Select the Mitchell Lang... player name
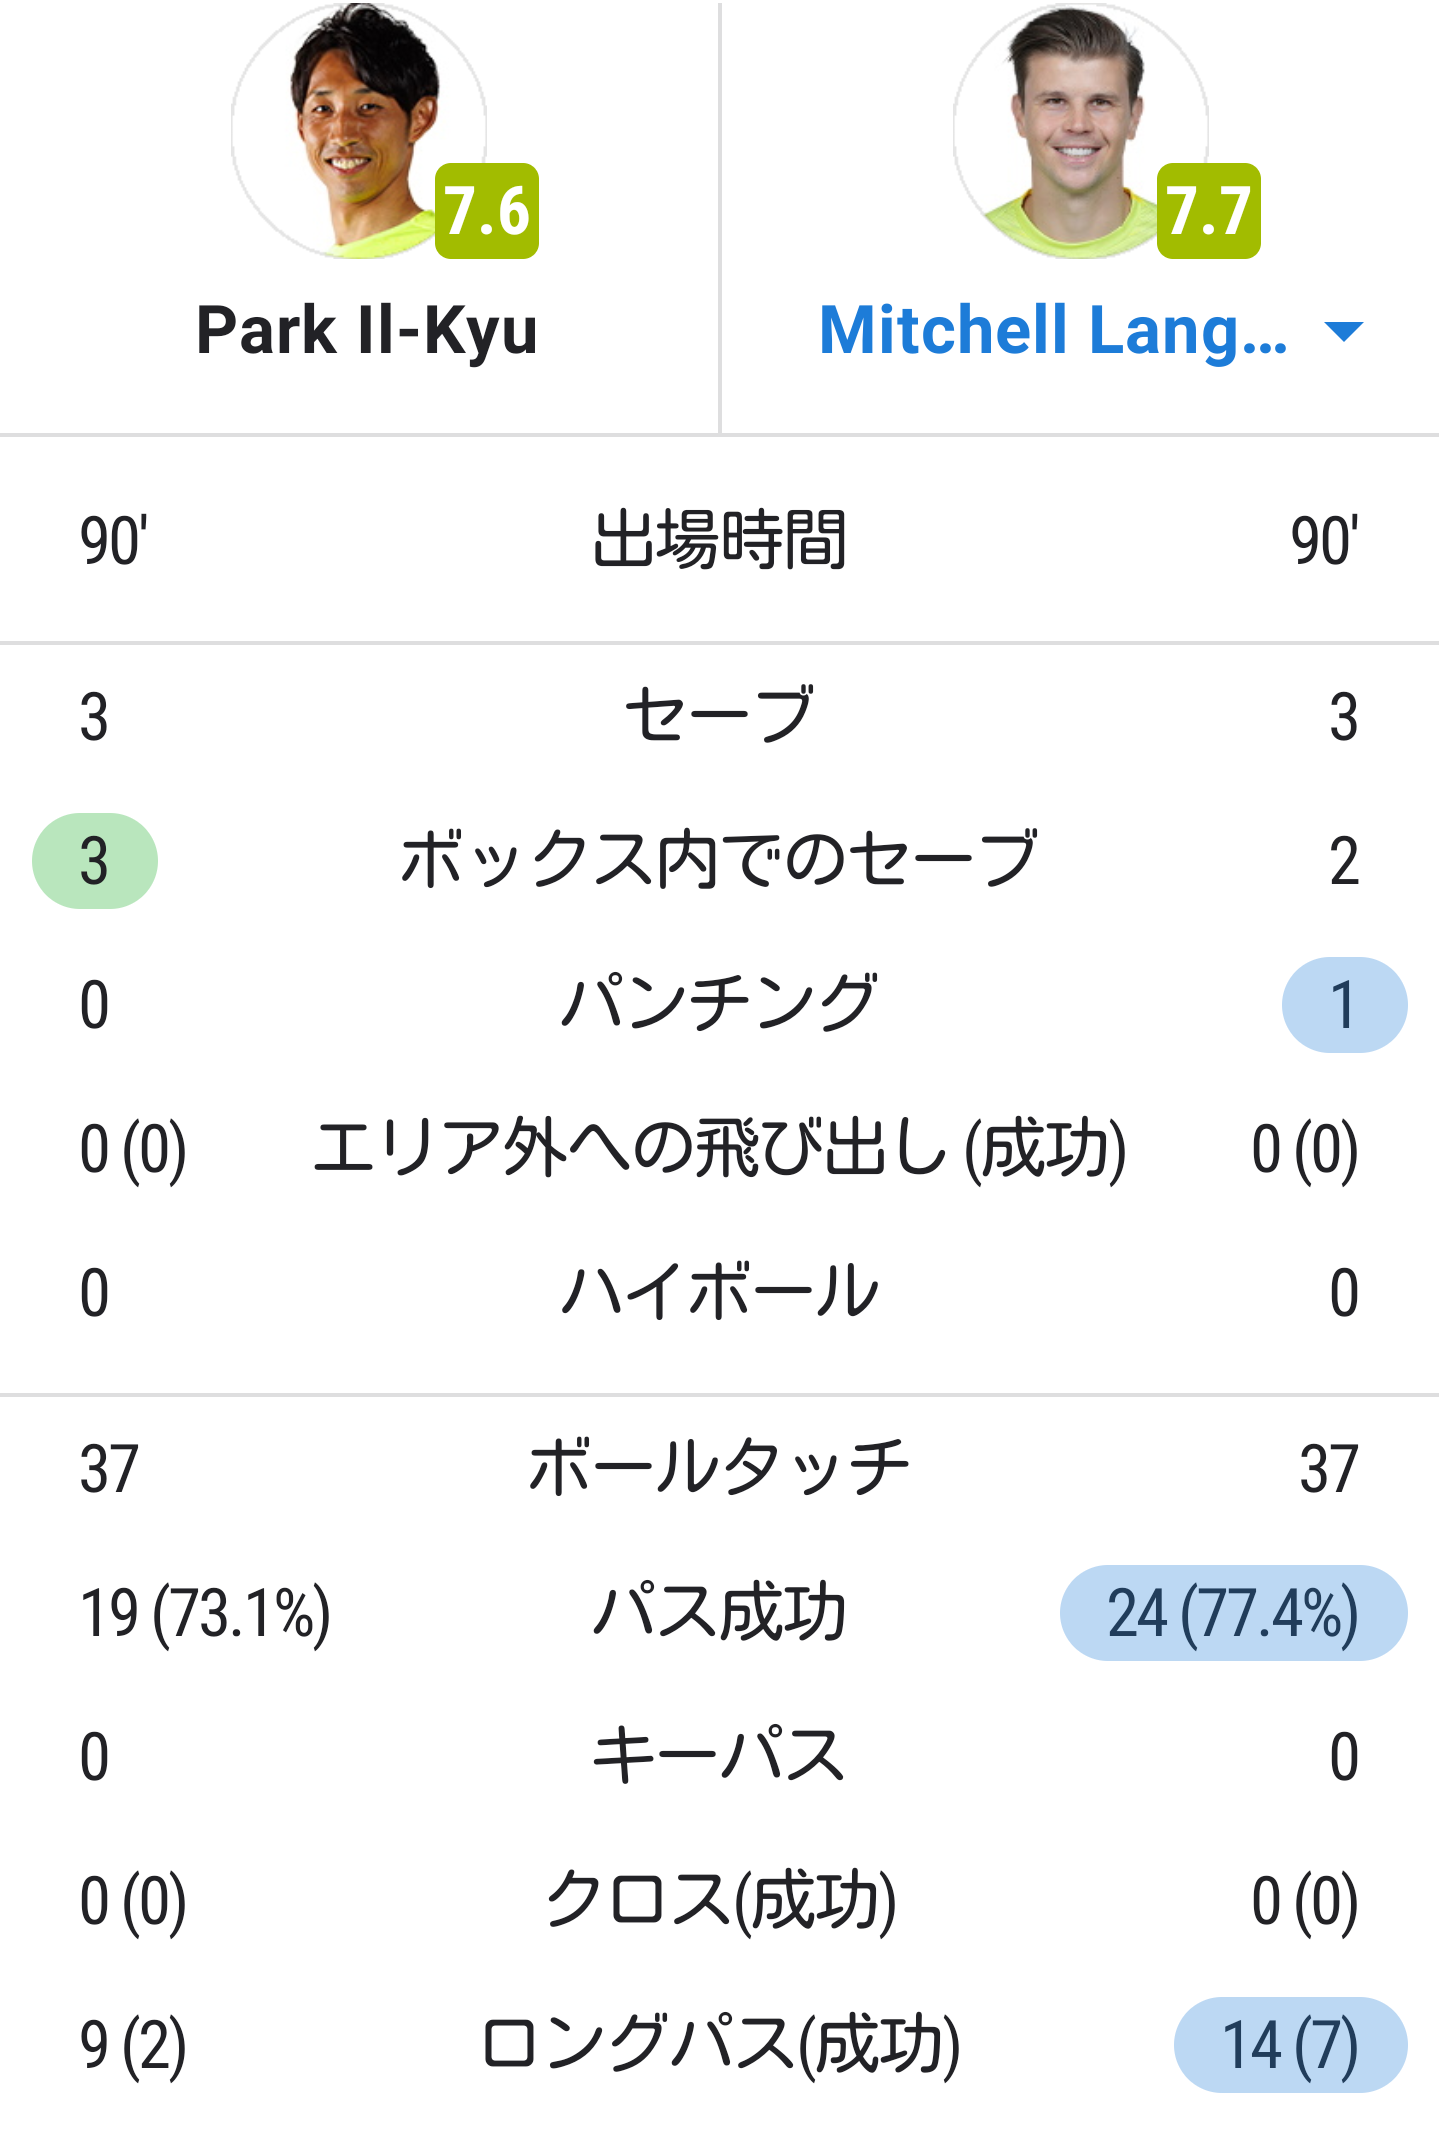This screenshot has width=1439, height=2136. coord(1053,331)
